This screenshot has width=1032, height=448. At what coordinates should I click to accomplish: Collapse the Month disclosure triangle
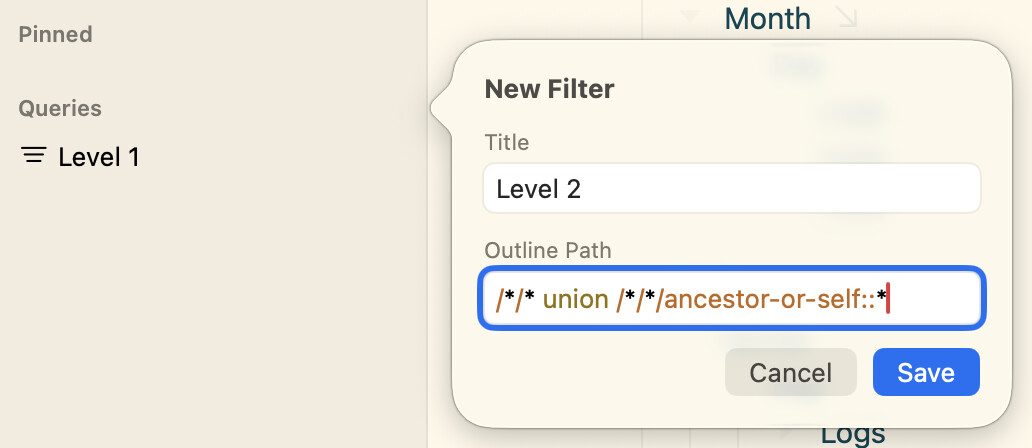(689, 17)
